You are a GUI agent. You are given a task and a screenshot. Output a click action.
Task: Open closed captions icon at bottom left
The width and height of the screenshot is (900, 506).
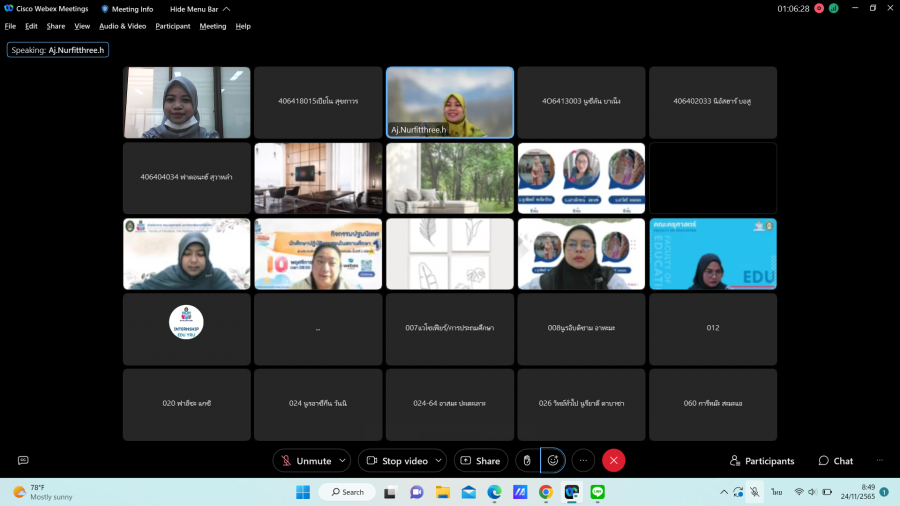pyautogui.click(x=23, y=460)
